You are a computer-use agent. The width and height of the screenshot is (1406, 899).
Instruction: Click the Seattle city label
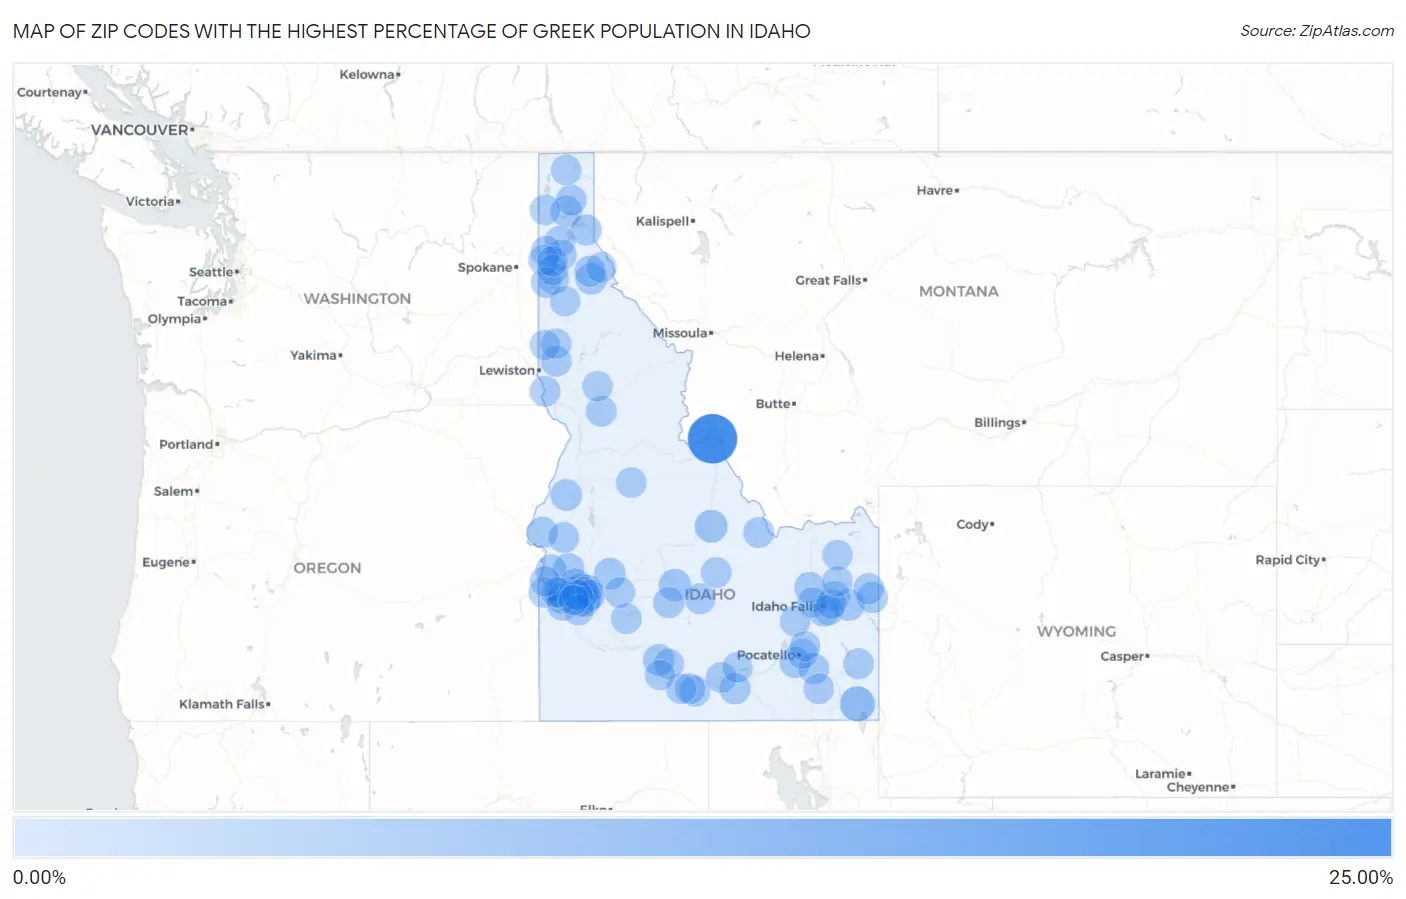(x=211, y=272)
